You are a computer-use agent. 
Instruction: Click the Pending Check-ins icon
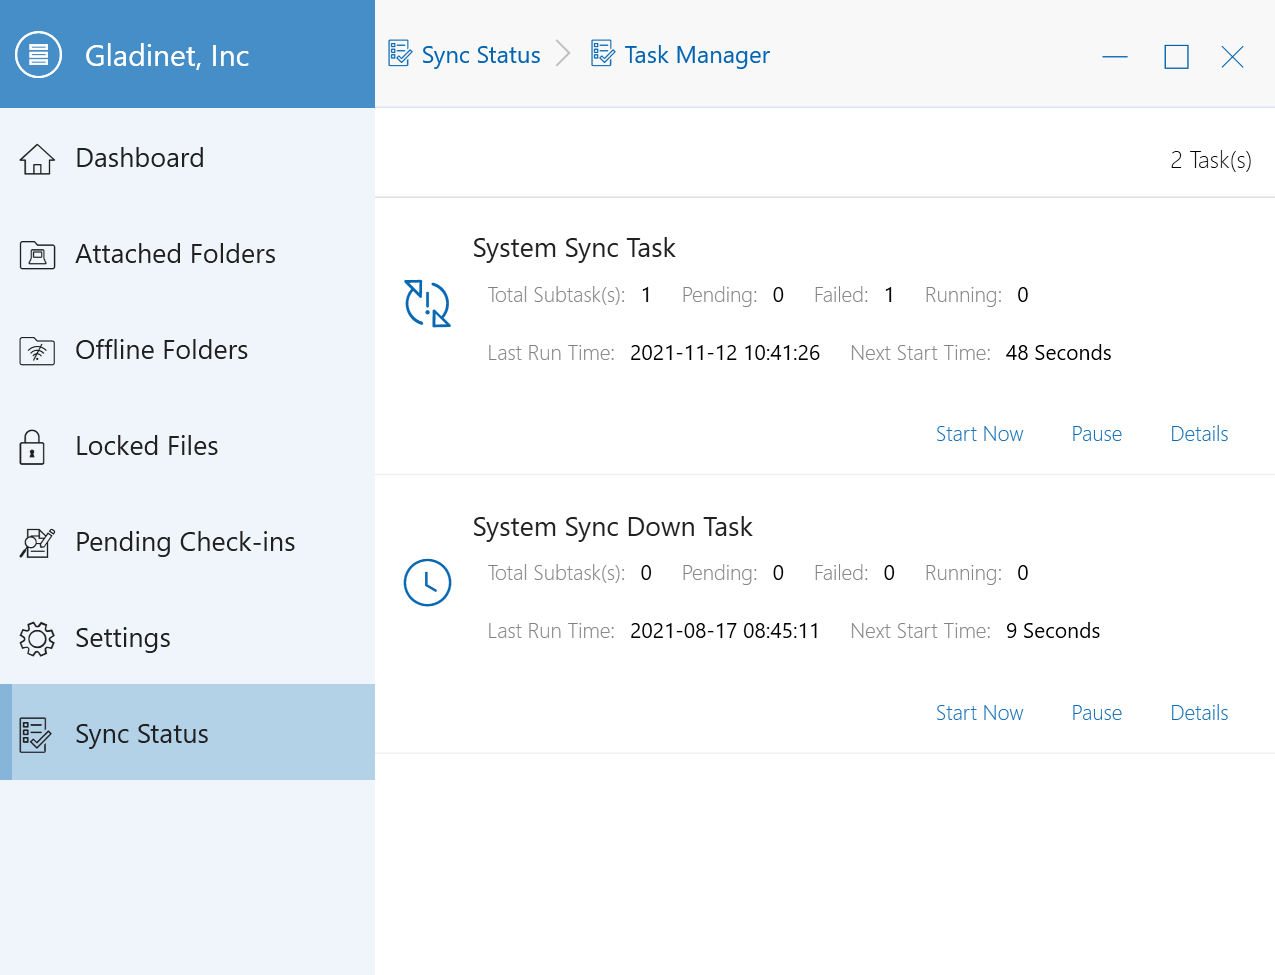click(x=37, y=543)
